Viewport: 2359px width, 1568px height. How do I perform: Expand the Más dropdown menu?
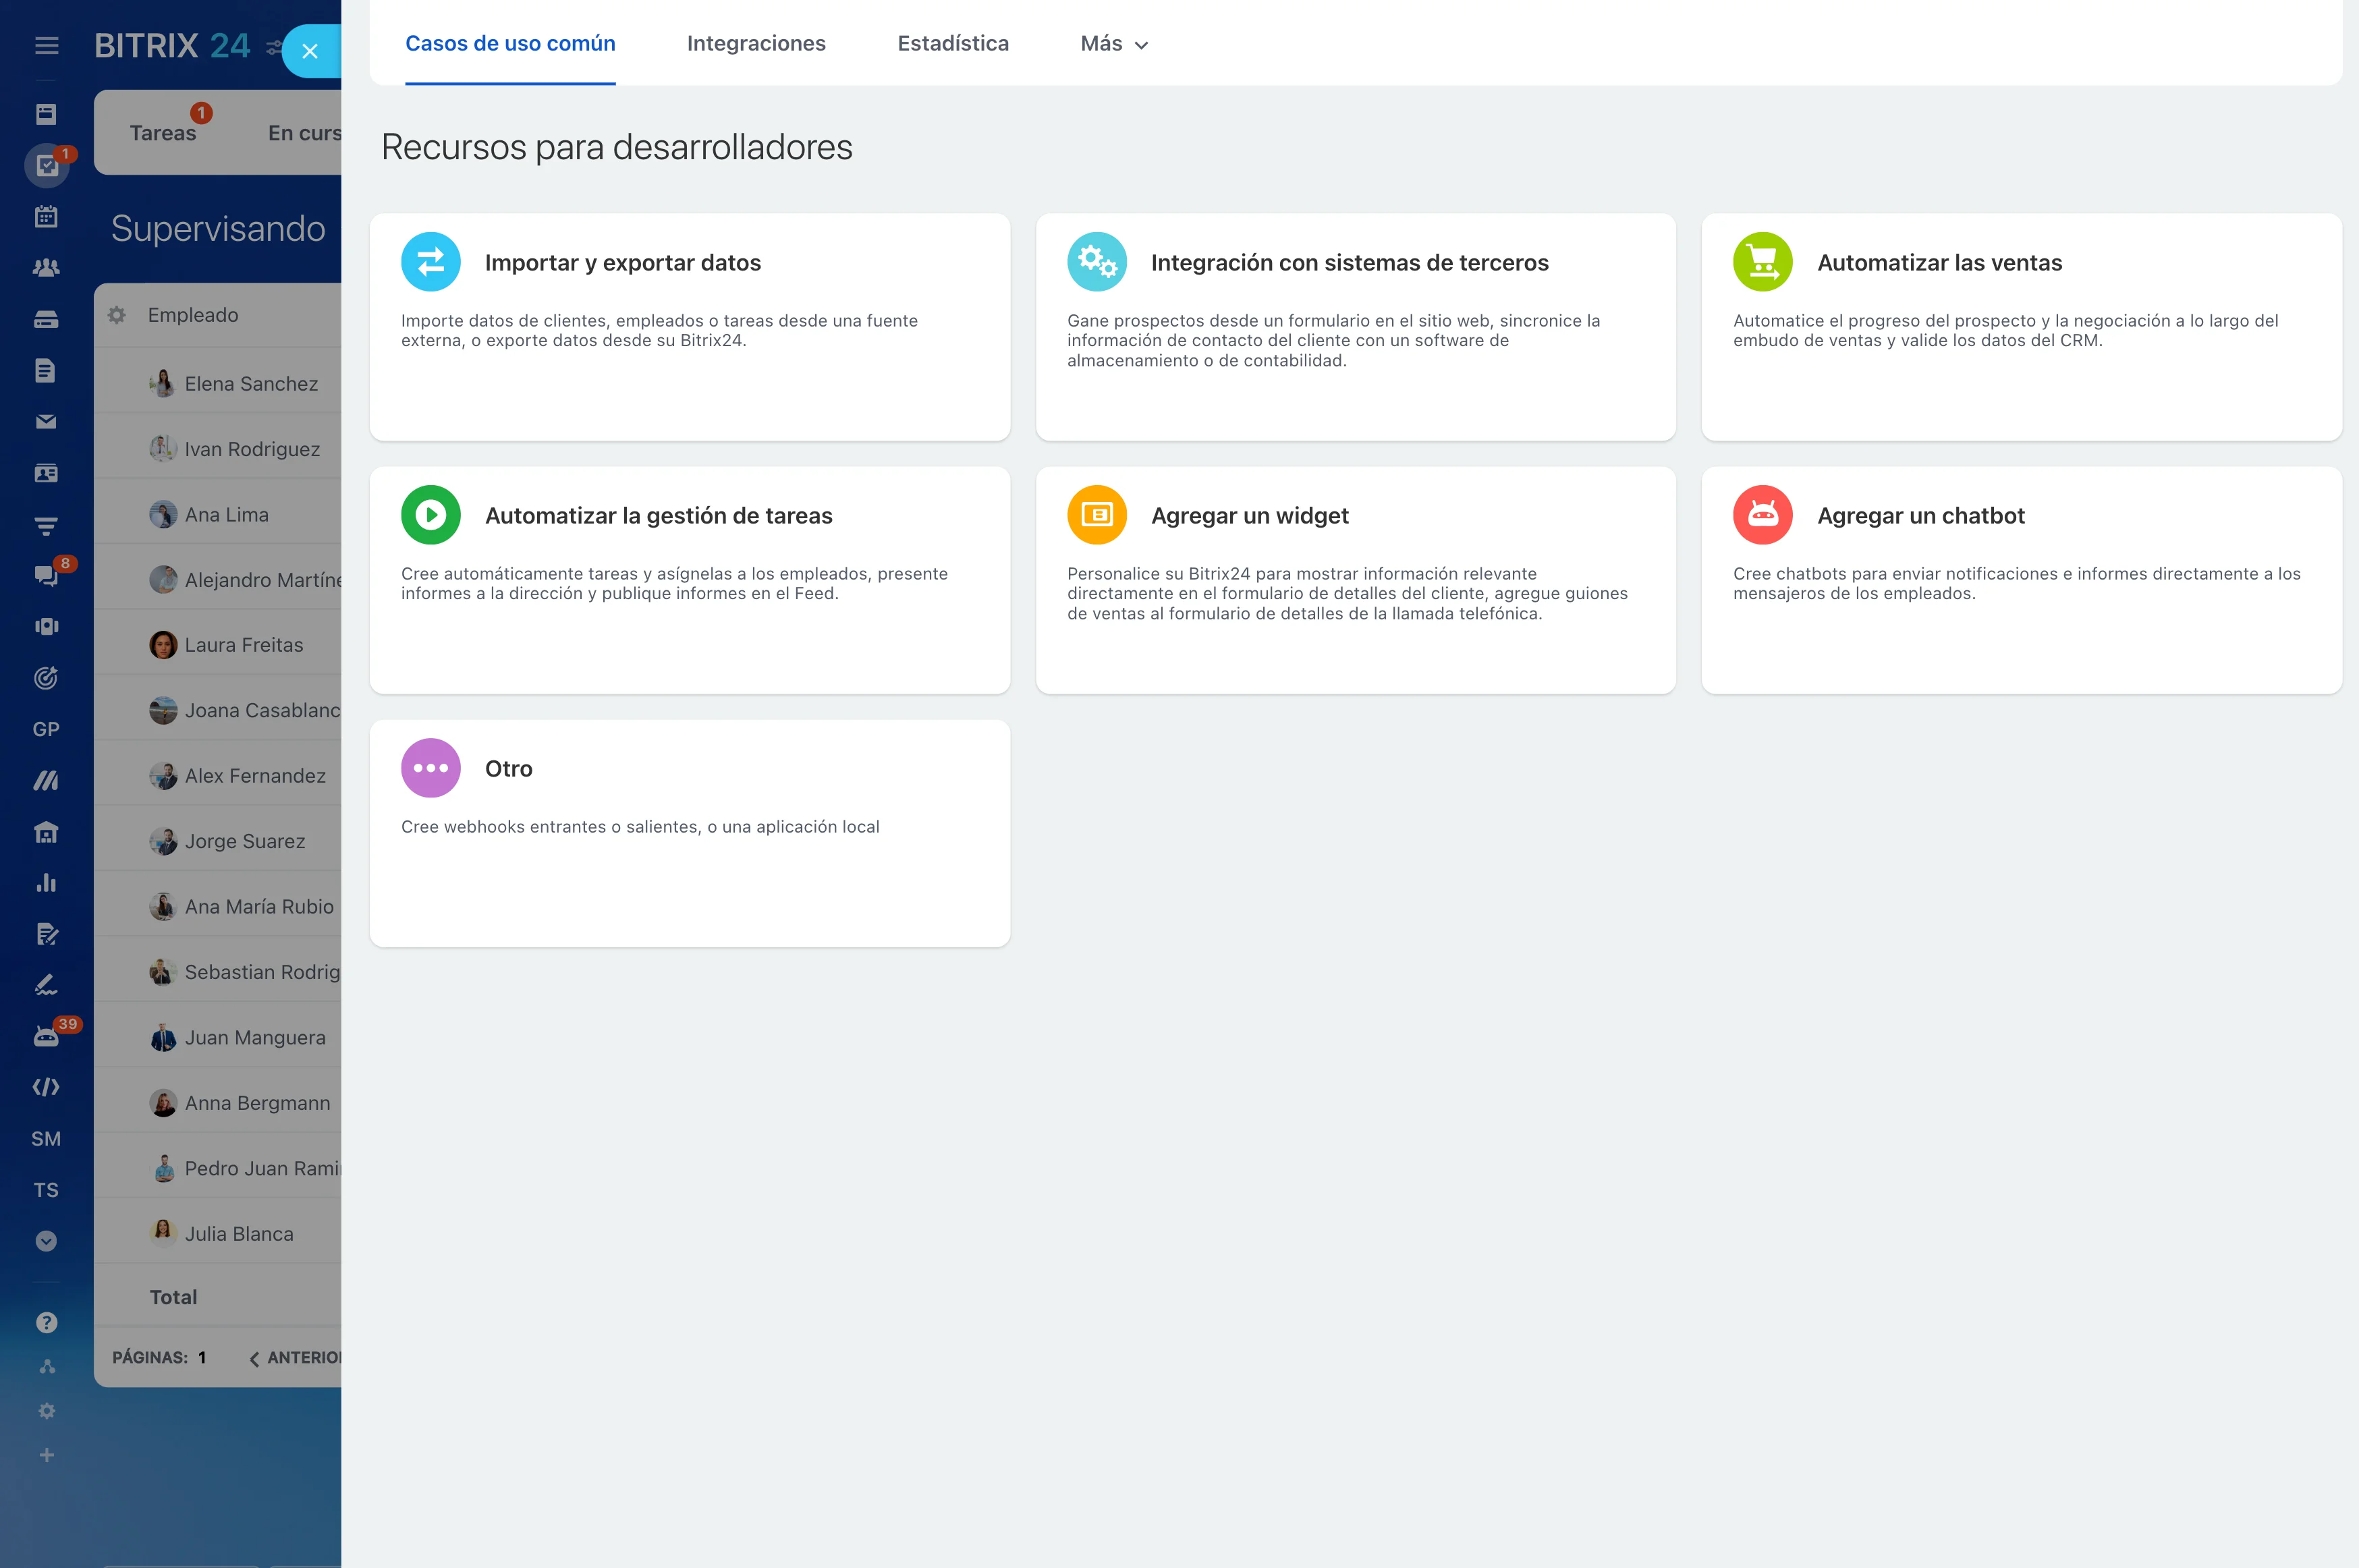1114,44
